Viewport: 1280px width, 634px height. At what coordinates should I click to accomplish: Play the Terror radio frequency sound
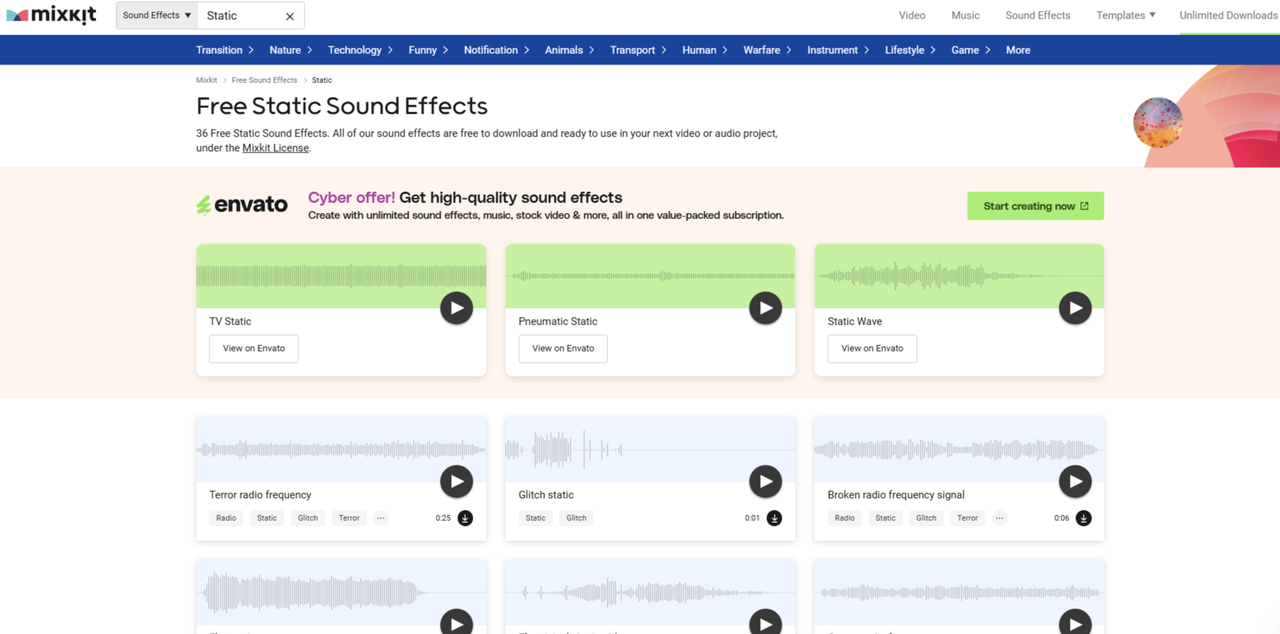(456, 482)
